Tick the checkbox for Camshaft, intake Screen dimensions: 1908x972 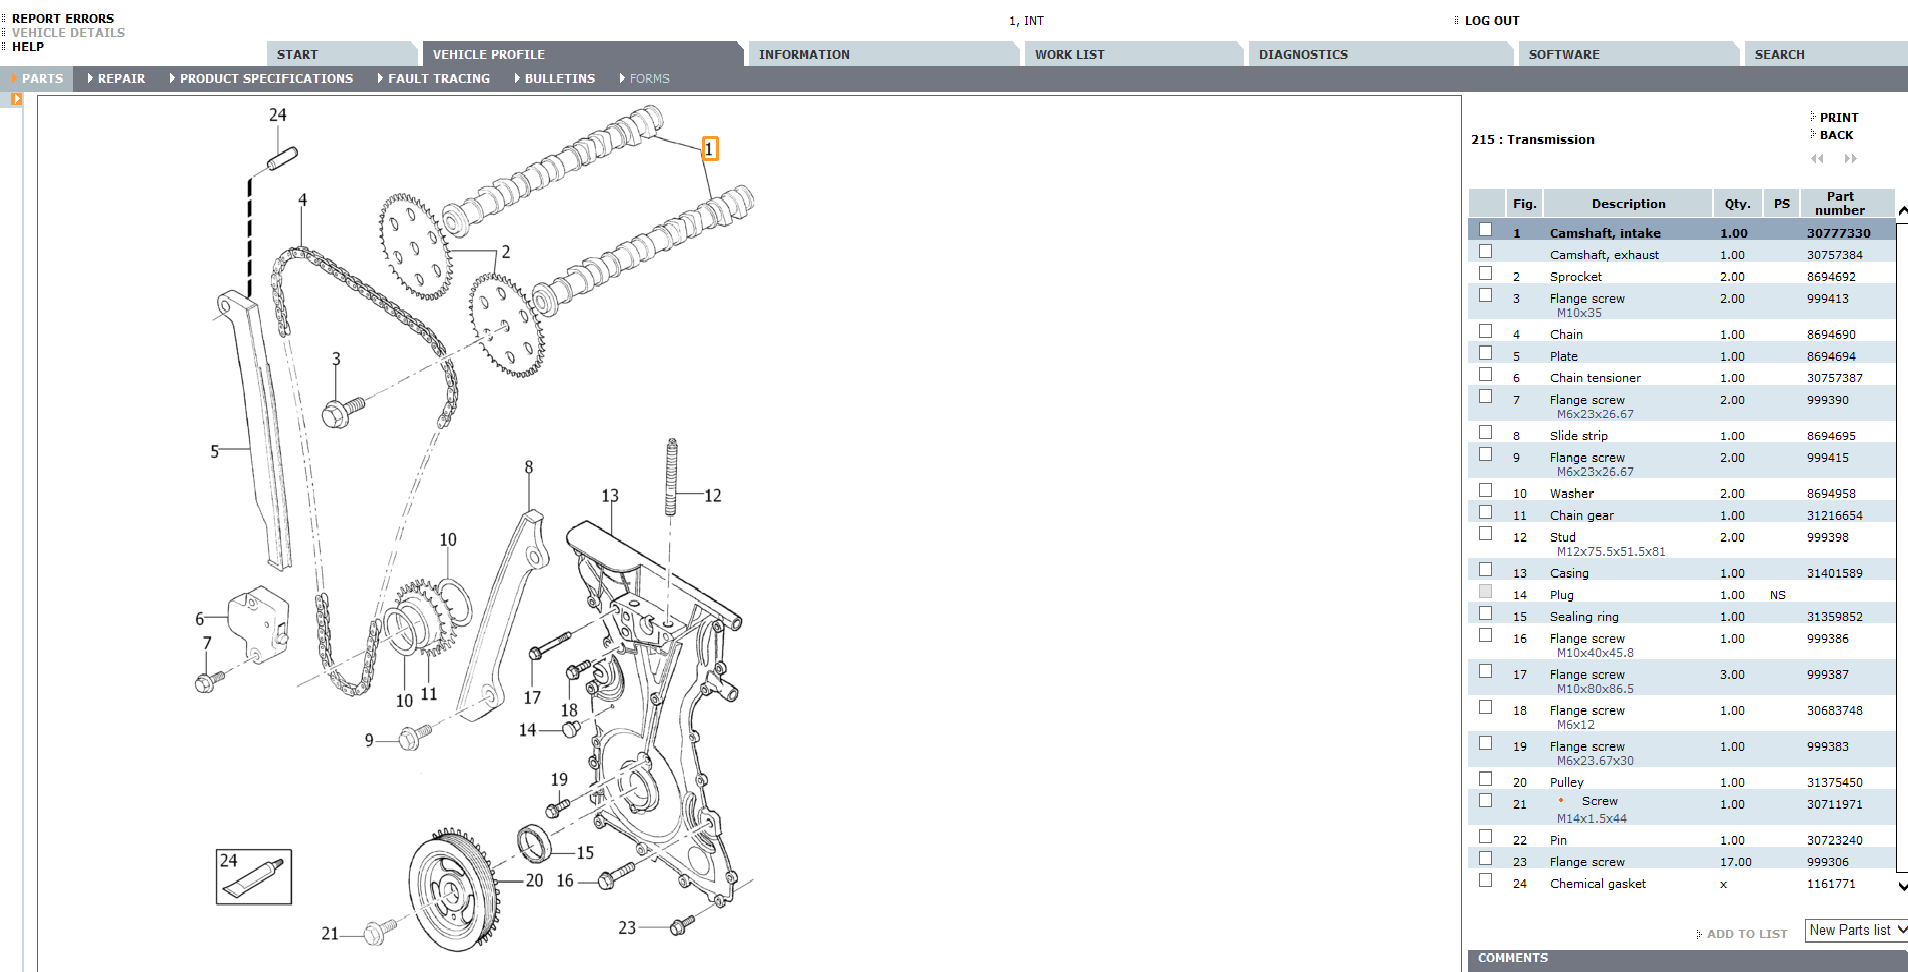coord(1485,230)
